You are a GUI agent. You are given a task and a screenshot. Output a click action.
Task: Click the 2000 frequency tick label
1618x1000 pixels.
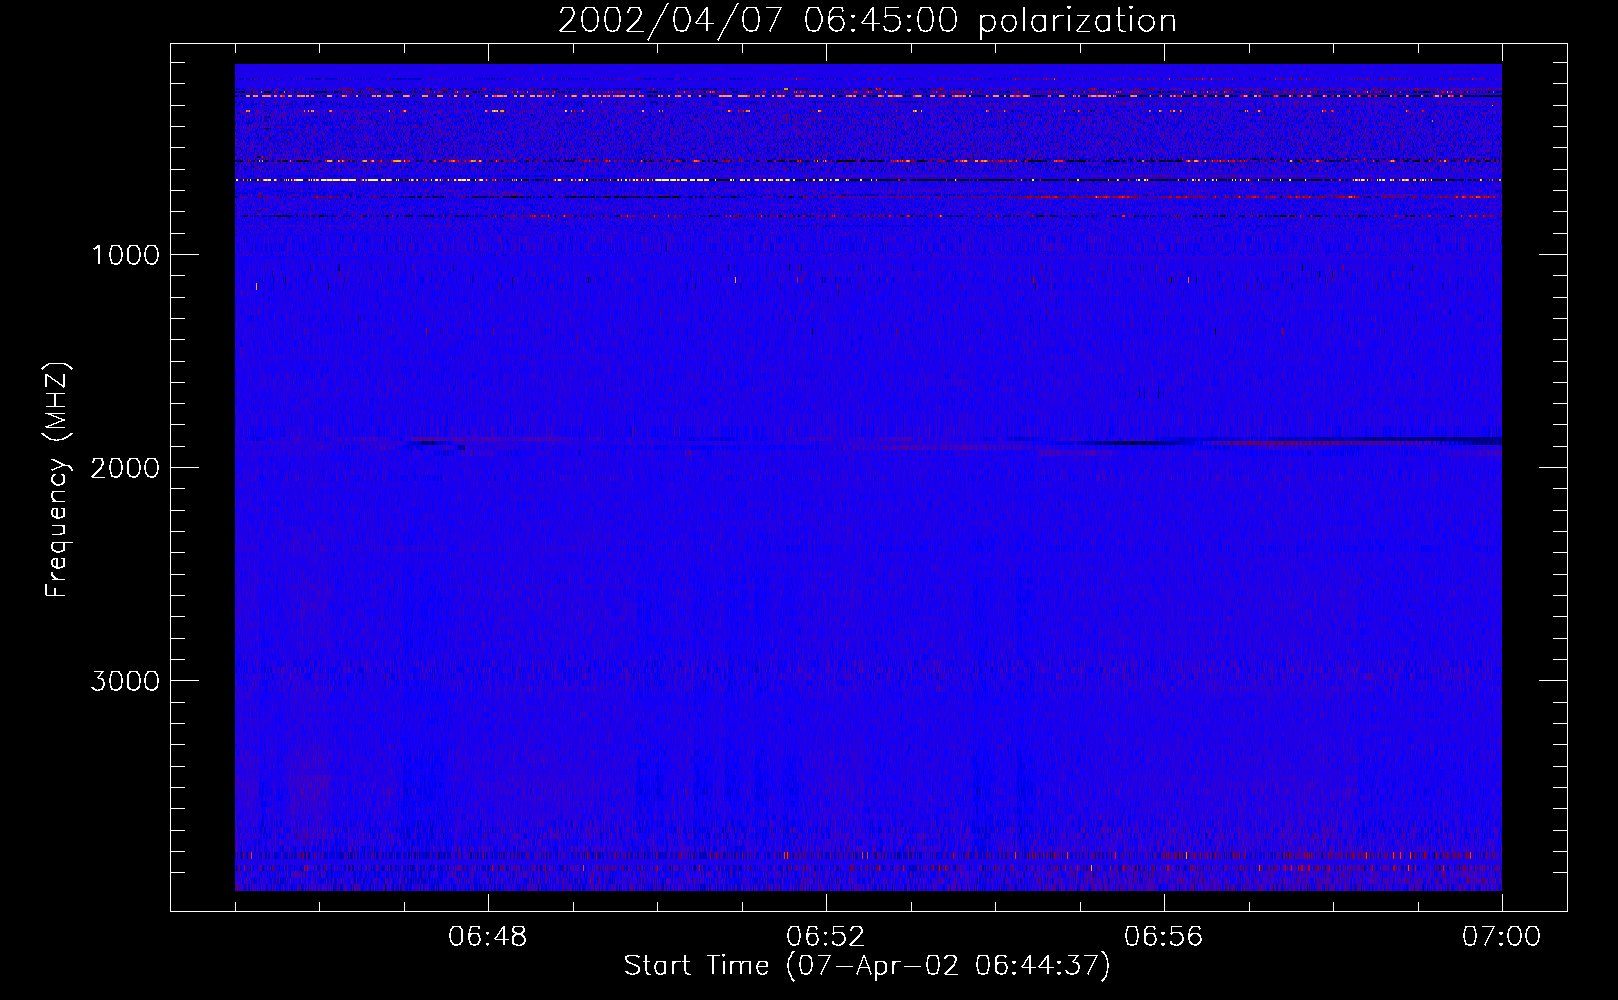click(x=125, y=468)
